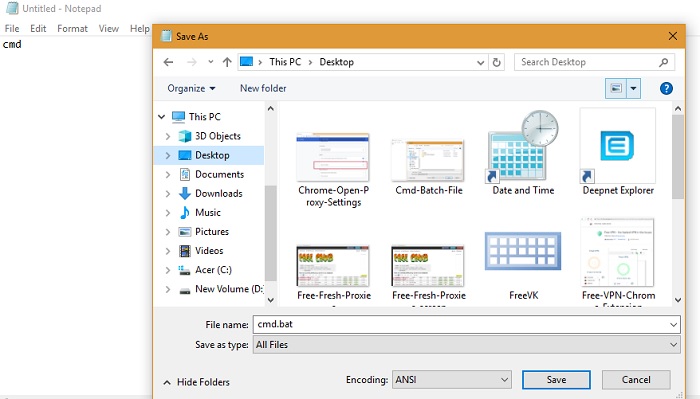Select Date and Time shortcut
This screenshot has width=700, height=399.
click(x=523, y=154)
